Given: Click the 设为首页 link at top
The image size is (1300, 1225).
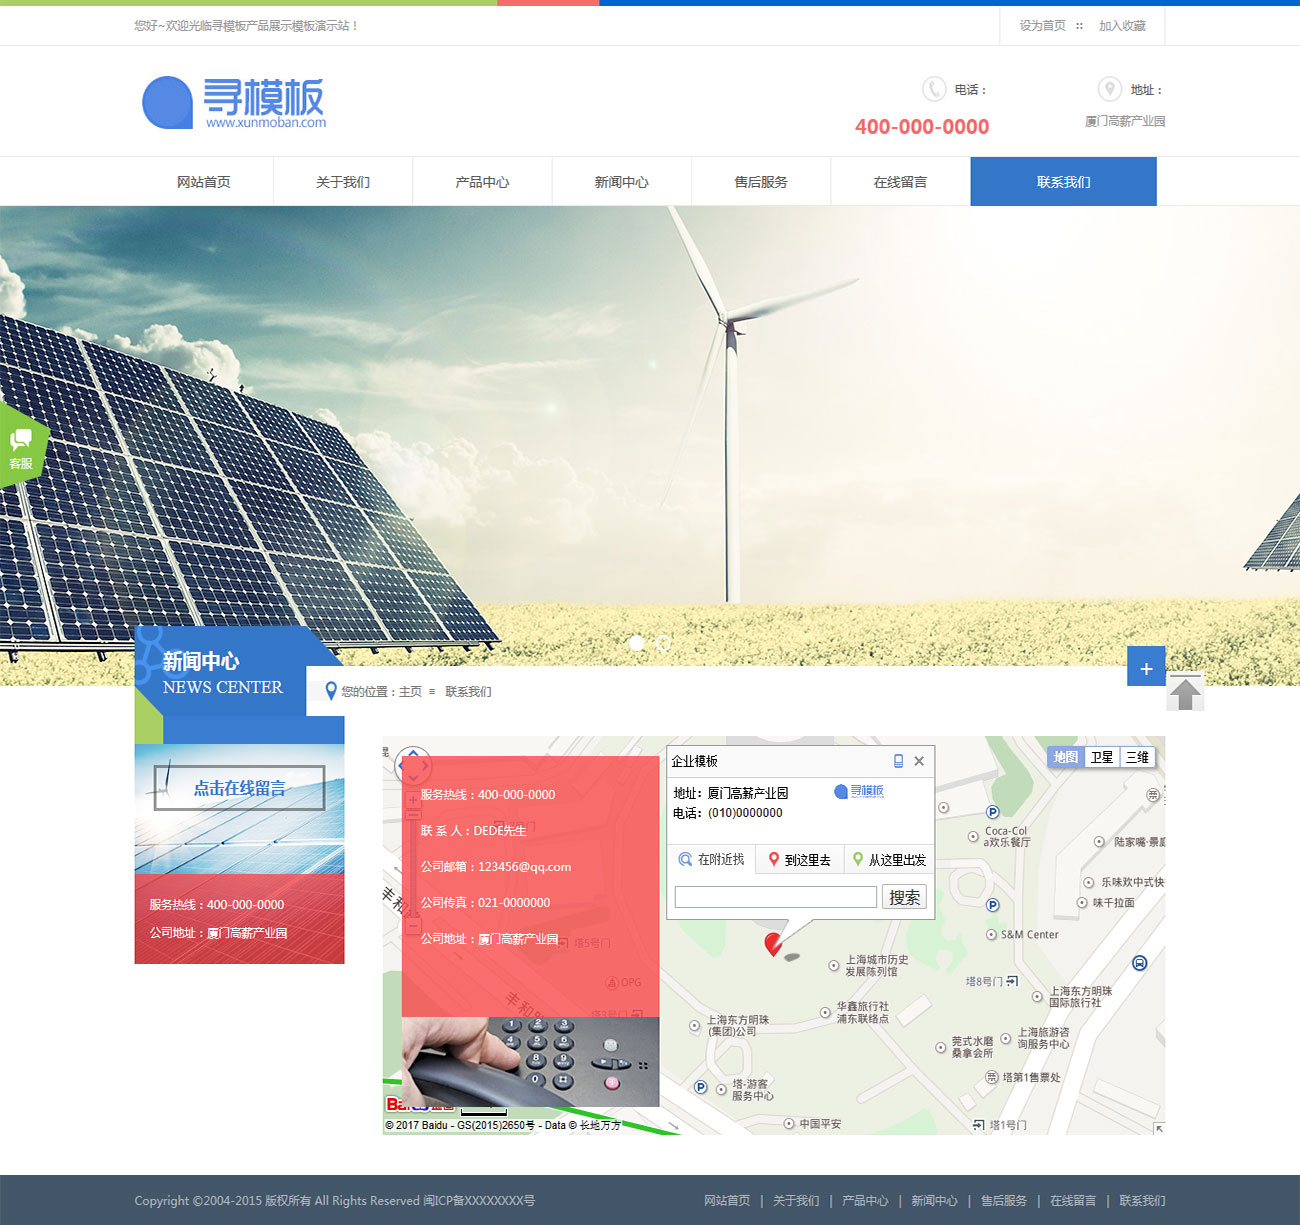Looking at the screenshot, I should coord(1043,26).
